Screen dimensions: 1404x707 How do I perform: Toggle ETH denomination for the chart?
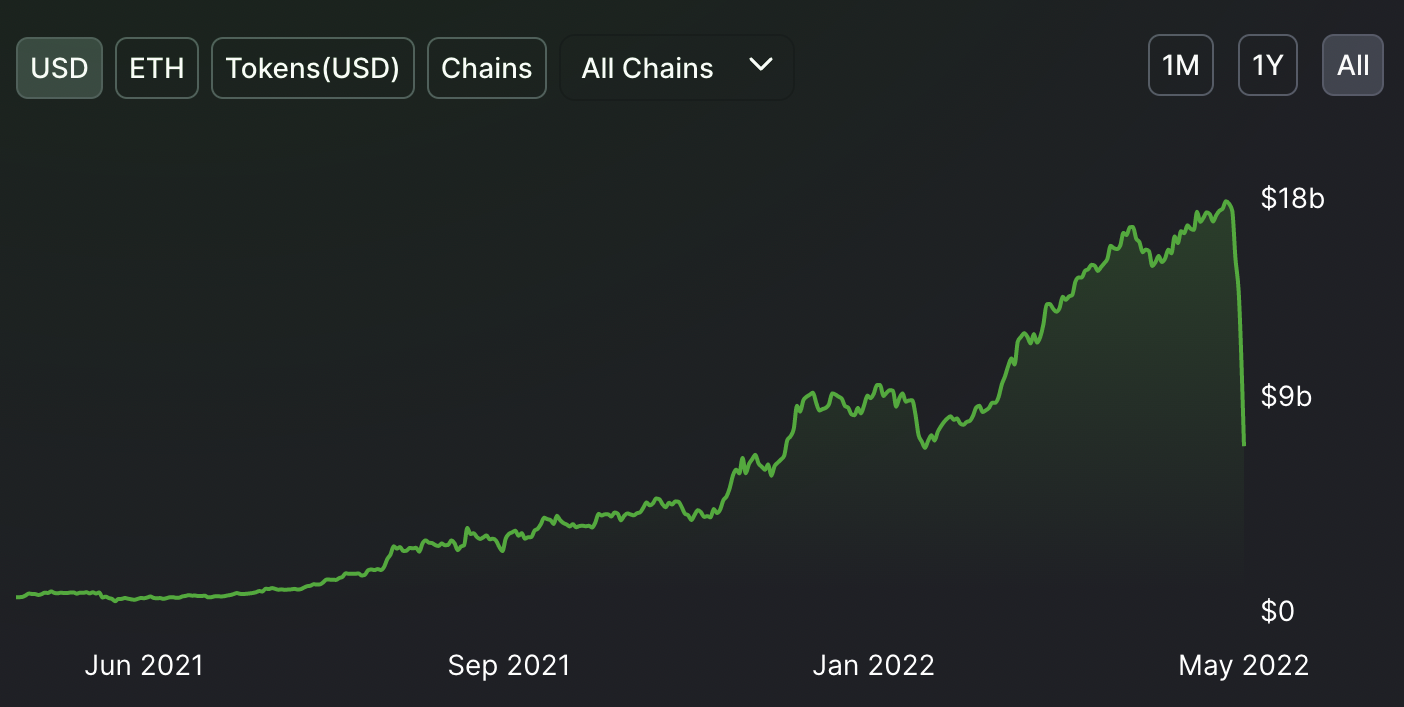pos(157,68)
